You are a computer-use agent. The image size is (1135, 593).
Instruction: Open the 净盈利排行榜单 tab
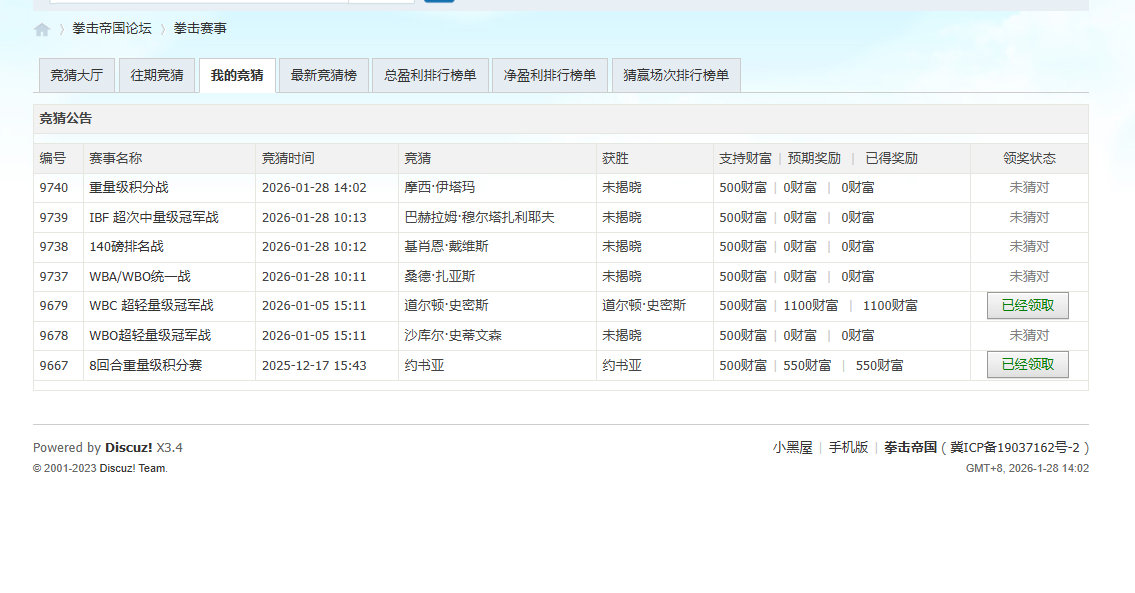point(549,75)
